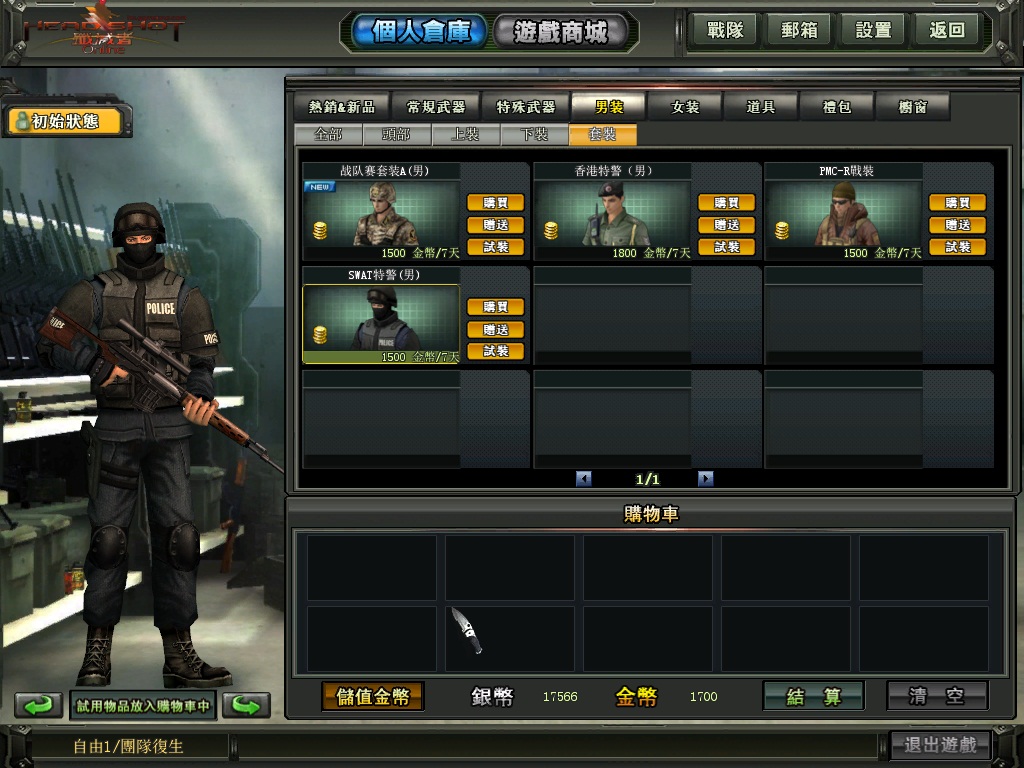The width and height of the screenshot is (1024, 768).
Task: Filter by 下裝 bottom subcategory
Action: (x=534, y=135)
